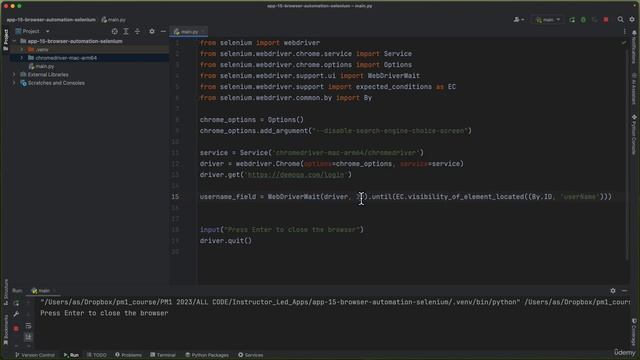Click Rerun icon in Run panel
The width and height of the screenshot is (640, 360).
point(16,303)
